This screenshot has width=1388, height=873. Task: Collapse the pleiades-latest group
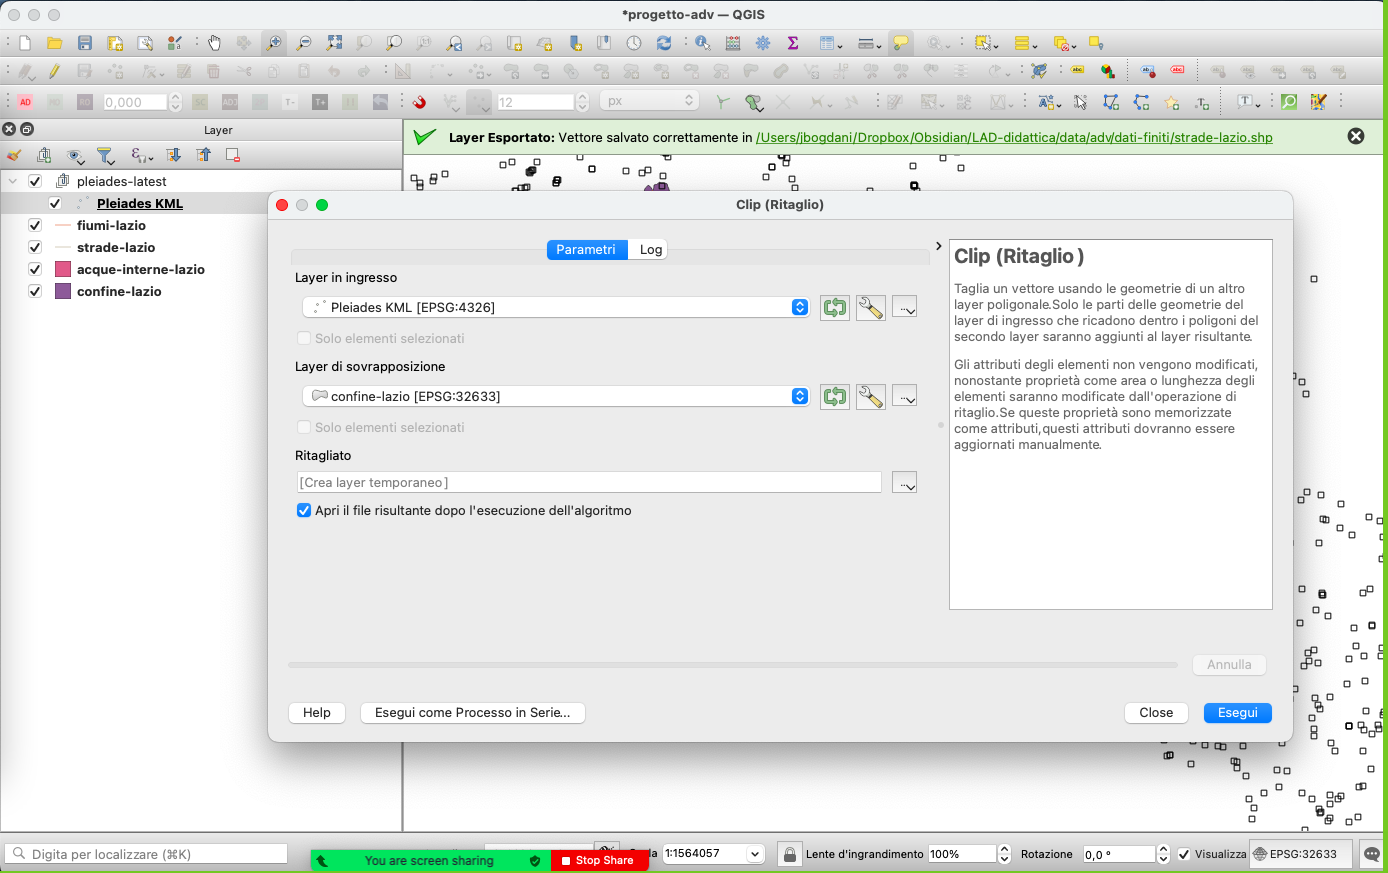13,181
